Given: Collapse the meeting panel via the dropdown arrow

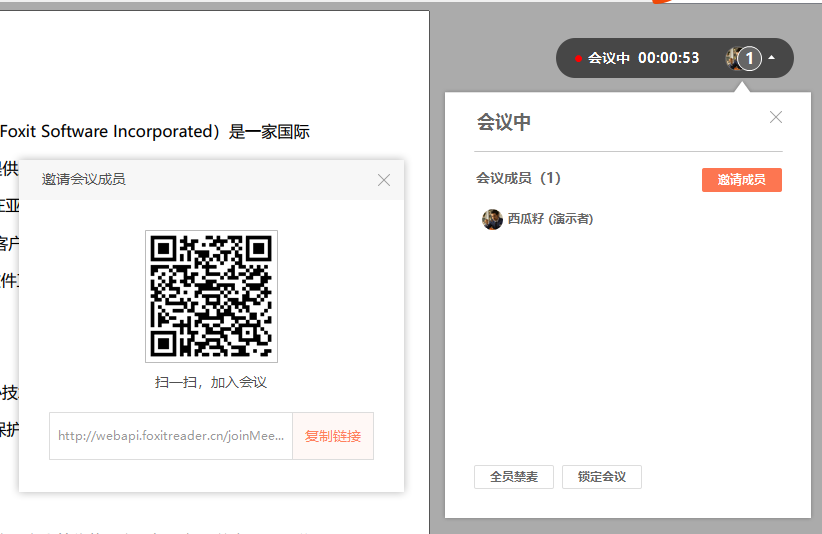Looking at the screenshot, I should (x=772, y=58).
